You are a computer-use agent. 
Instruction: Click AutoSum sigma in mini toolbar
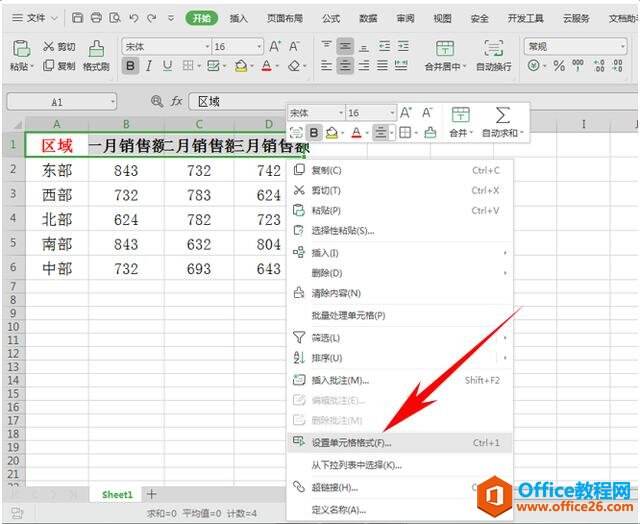click(502, 115)
